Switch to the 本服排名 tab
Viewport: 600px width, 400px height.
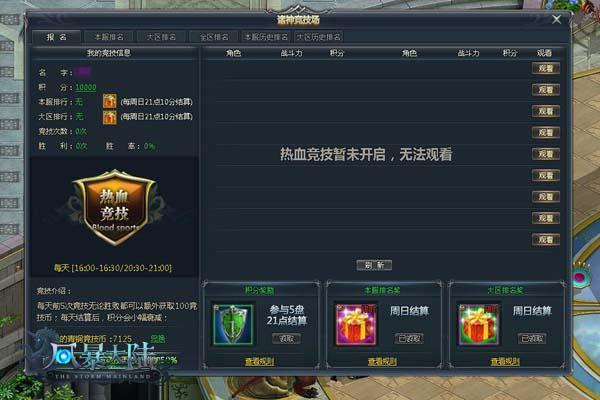(109, 37)
